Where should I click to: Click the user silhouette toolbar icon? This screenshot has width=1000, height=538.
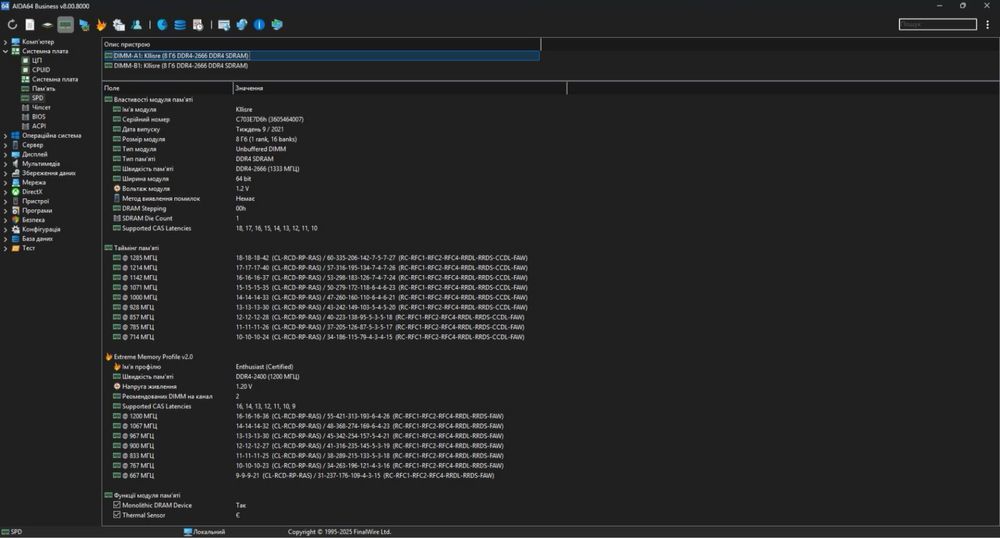click(x=136, y=25)
